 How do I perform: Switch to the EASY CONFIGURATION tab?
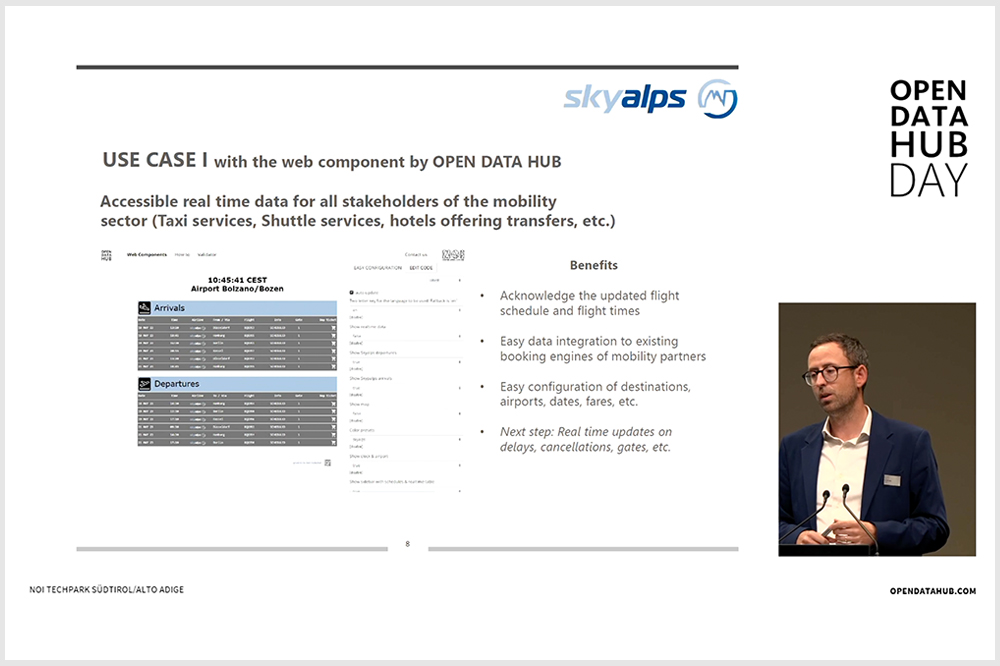click(x=378, y=268)
